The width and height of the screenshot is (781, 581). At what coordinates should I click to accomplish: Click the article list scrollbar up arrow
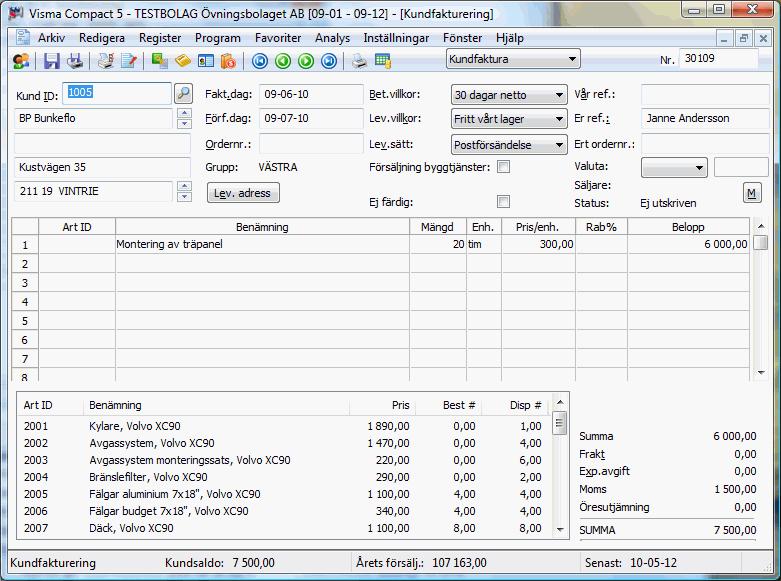[560, 402]
